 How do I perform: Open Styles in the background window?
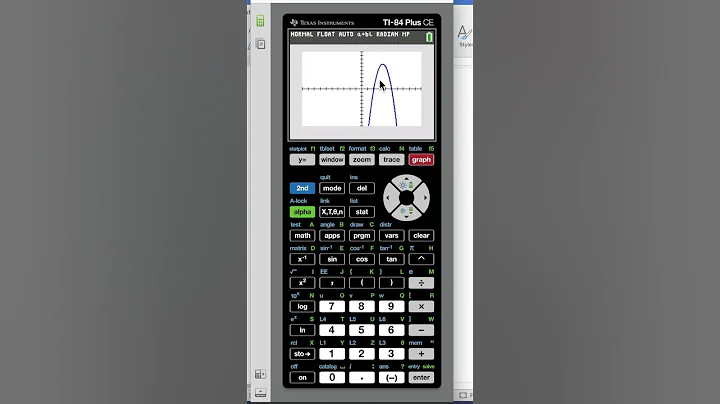click(x=465, y=37)
